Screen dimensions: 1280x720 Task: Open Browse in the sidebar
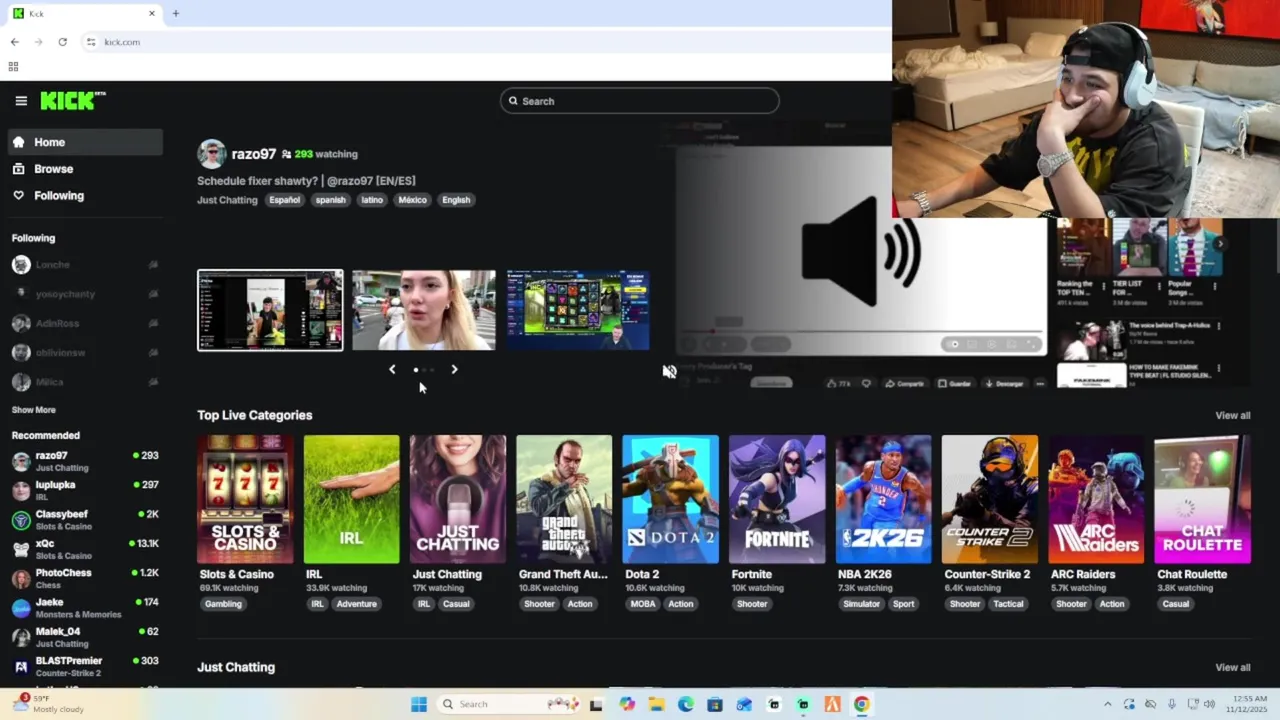click(x=85, y=169)
